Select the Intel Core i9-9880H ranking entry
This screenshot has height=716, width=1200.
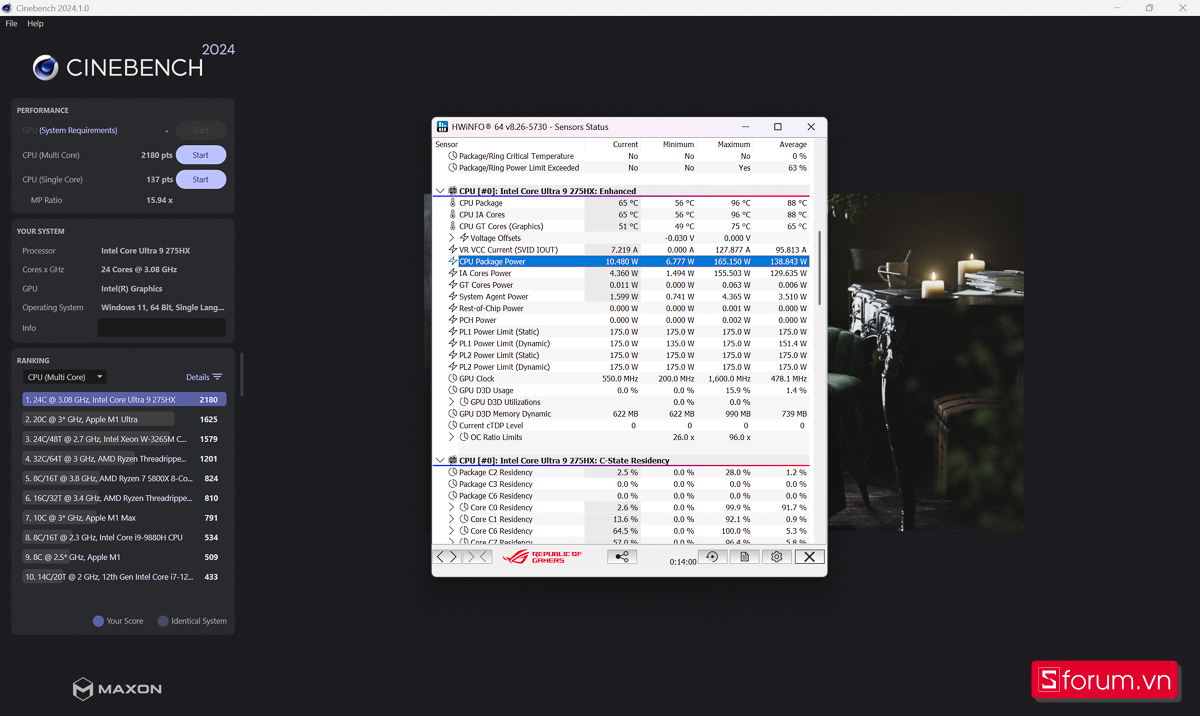click(124, 537)
